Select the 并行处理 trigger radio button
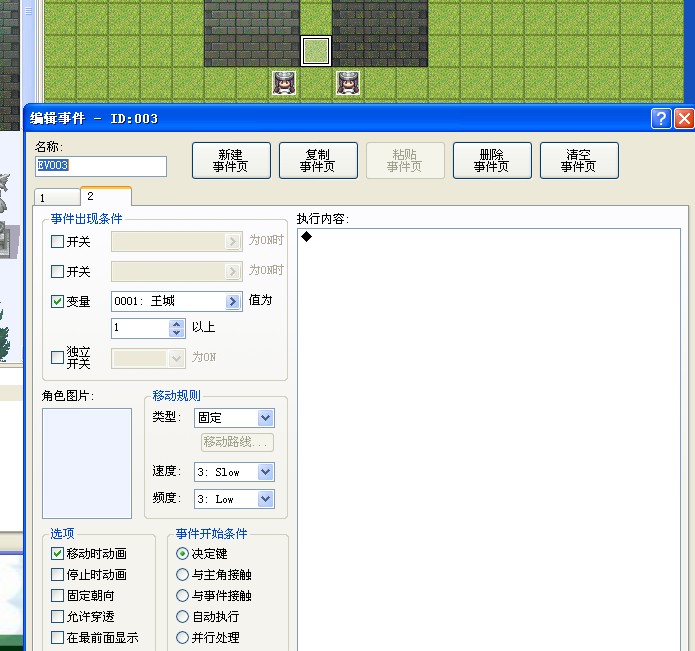The width and height of the screenshot is (695, 651). [182, 637]
